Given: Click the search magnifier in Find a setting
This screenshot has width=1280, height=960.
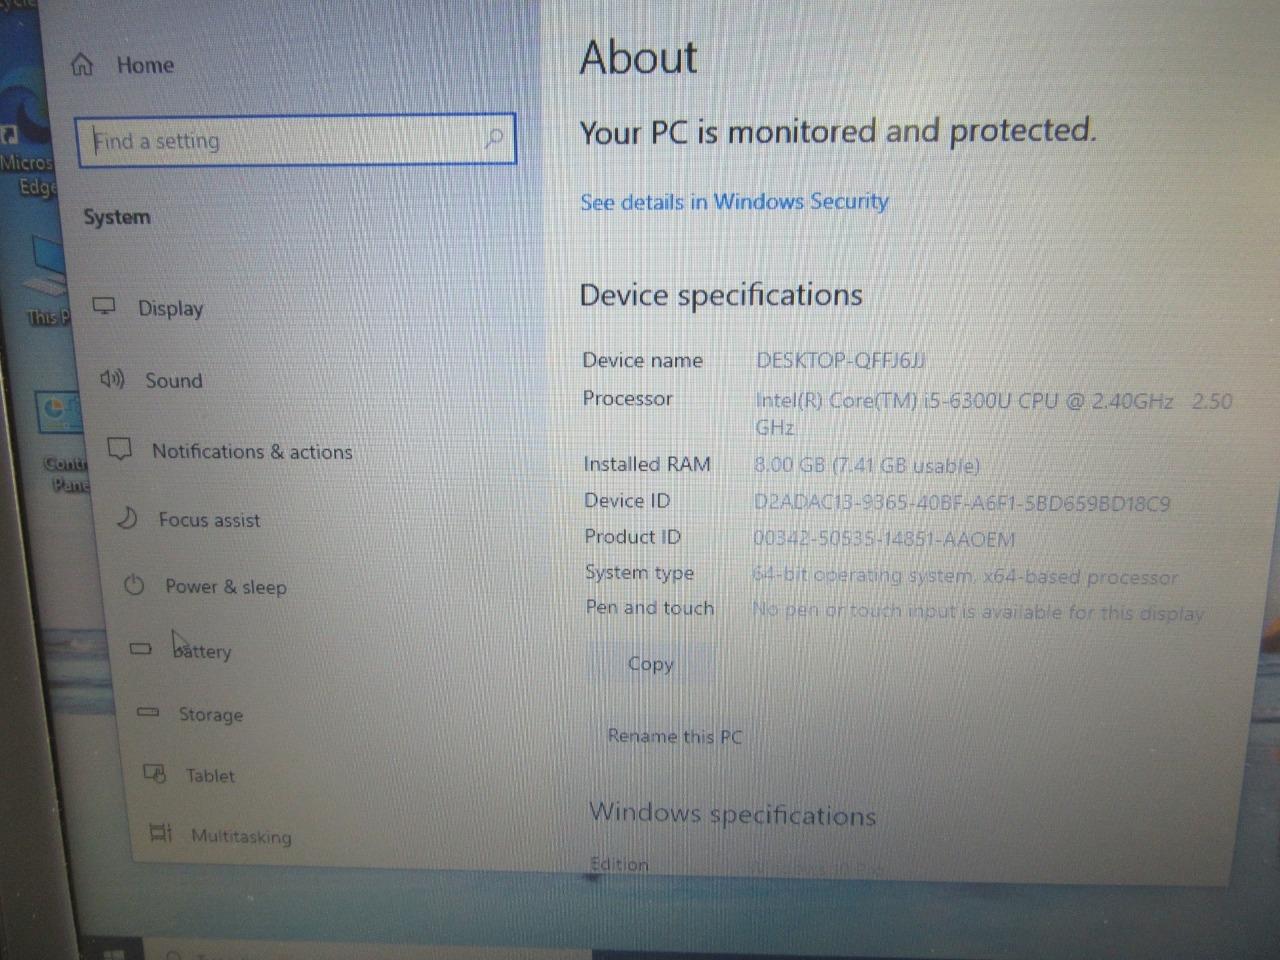Looking at the screenshot, I should 494,139.
